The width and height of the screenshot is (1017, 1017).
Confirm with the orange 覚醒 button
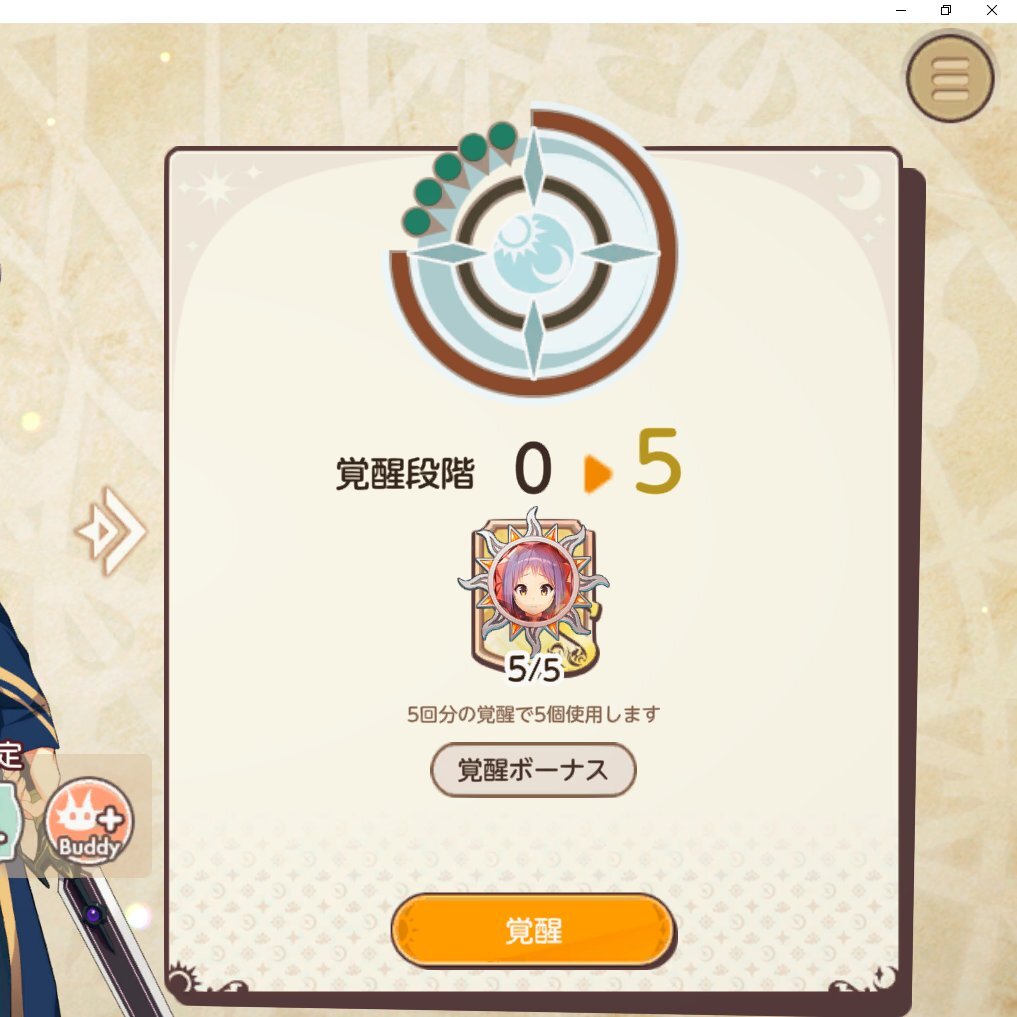(533, 931)
